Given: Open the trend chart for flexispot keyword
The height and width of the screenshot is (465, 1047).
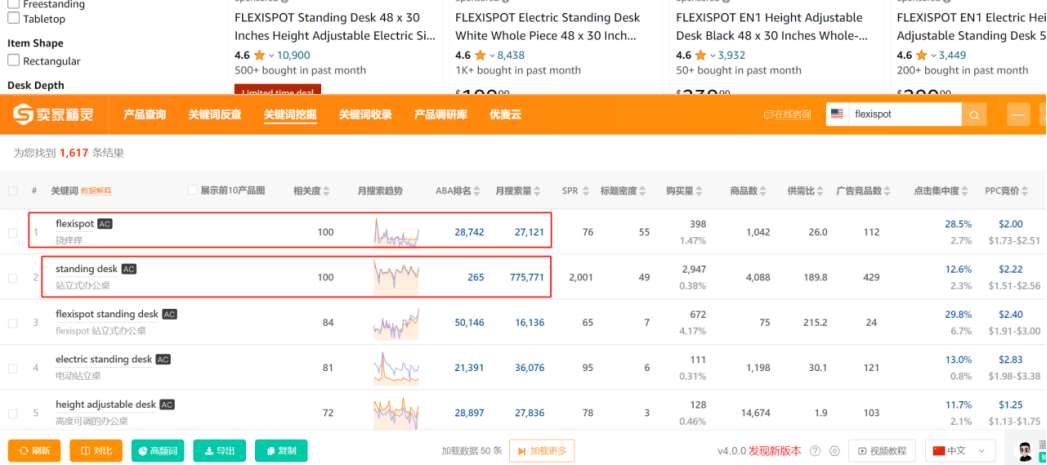Looking at the screenshot, I should pyautogui.click(x=396, y=232).
